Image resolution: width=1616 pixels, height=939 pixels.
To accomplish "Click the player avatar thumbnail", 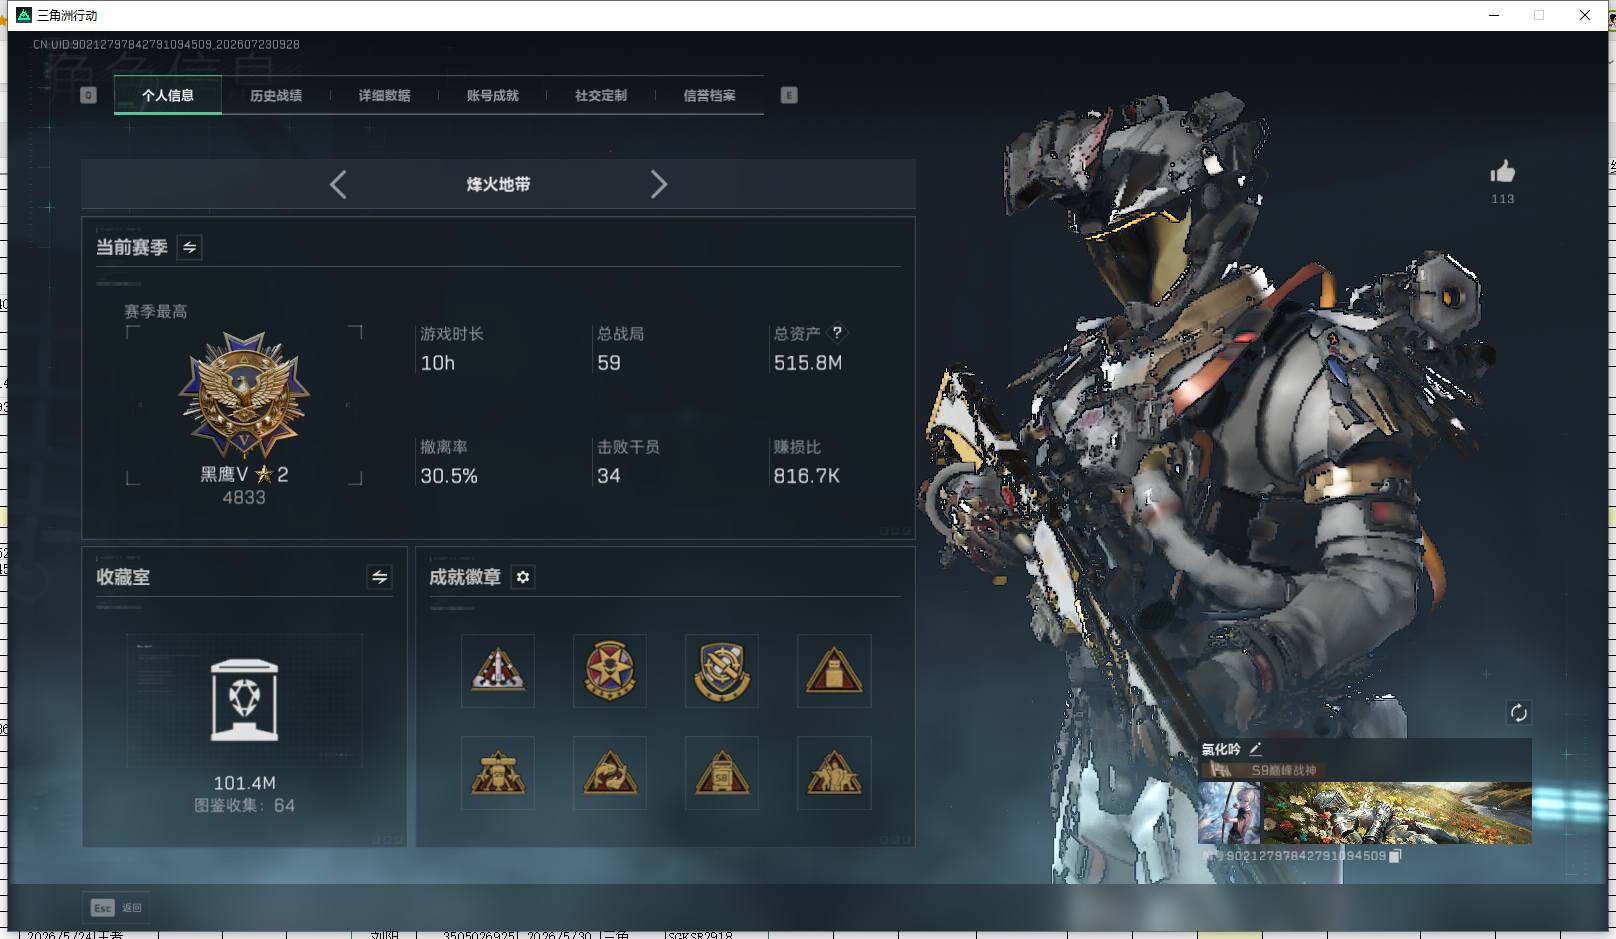I will point(1230,813).
